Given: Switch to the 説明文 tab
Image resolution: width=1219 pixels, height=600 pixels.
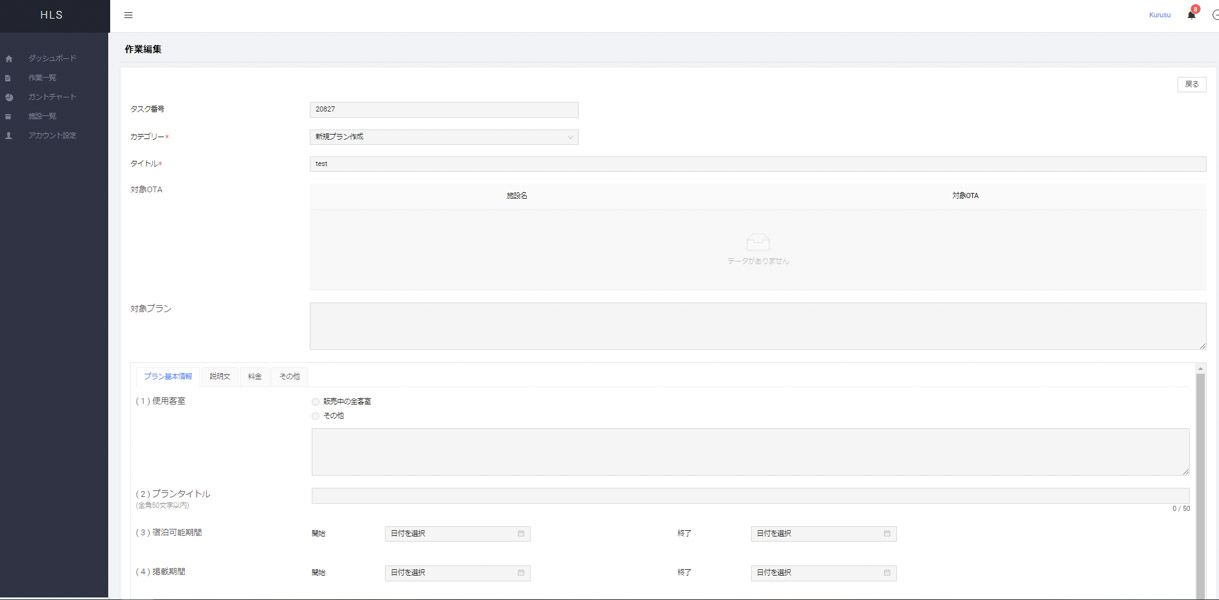Looking at the screenshot, I should click(x=219, y=376).
